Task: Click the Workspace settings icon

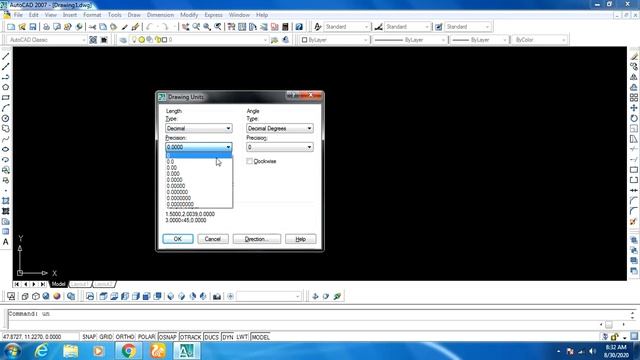Action: [93, 40]
